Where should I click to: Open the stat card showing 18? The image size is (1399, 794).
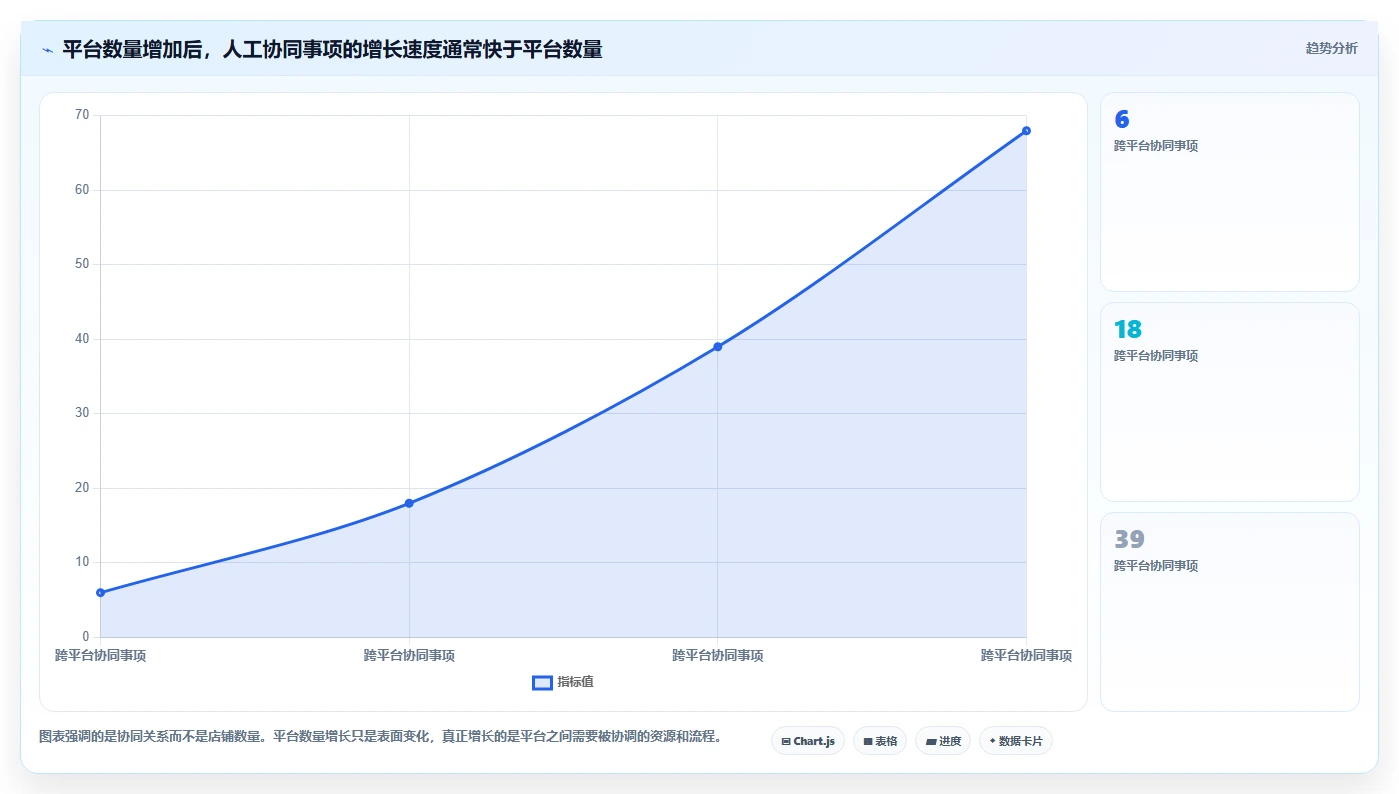click(x=1230, y=402)
